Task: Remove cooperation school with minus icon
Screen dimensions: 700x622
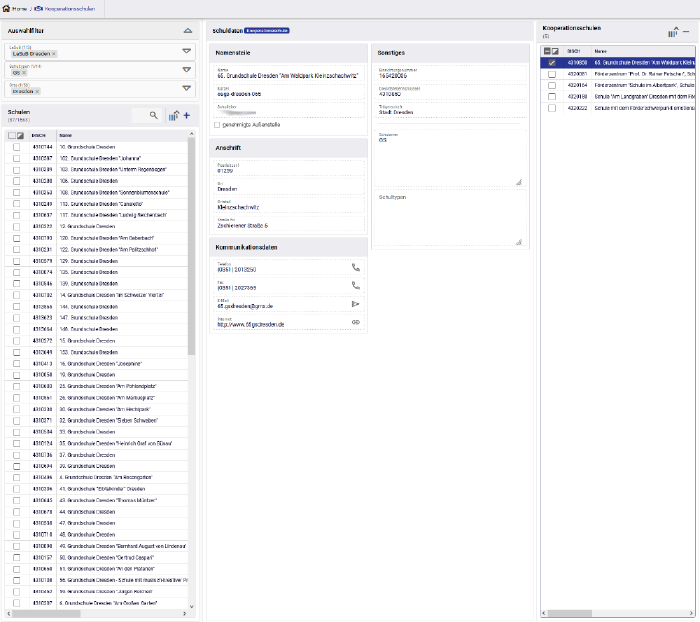Action: click(x=686, y=33)
